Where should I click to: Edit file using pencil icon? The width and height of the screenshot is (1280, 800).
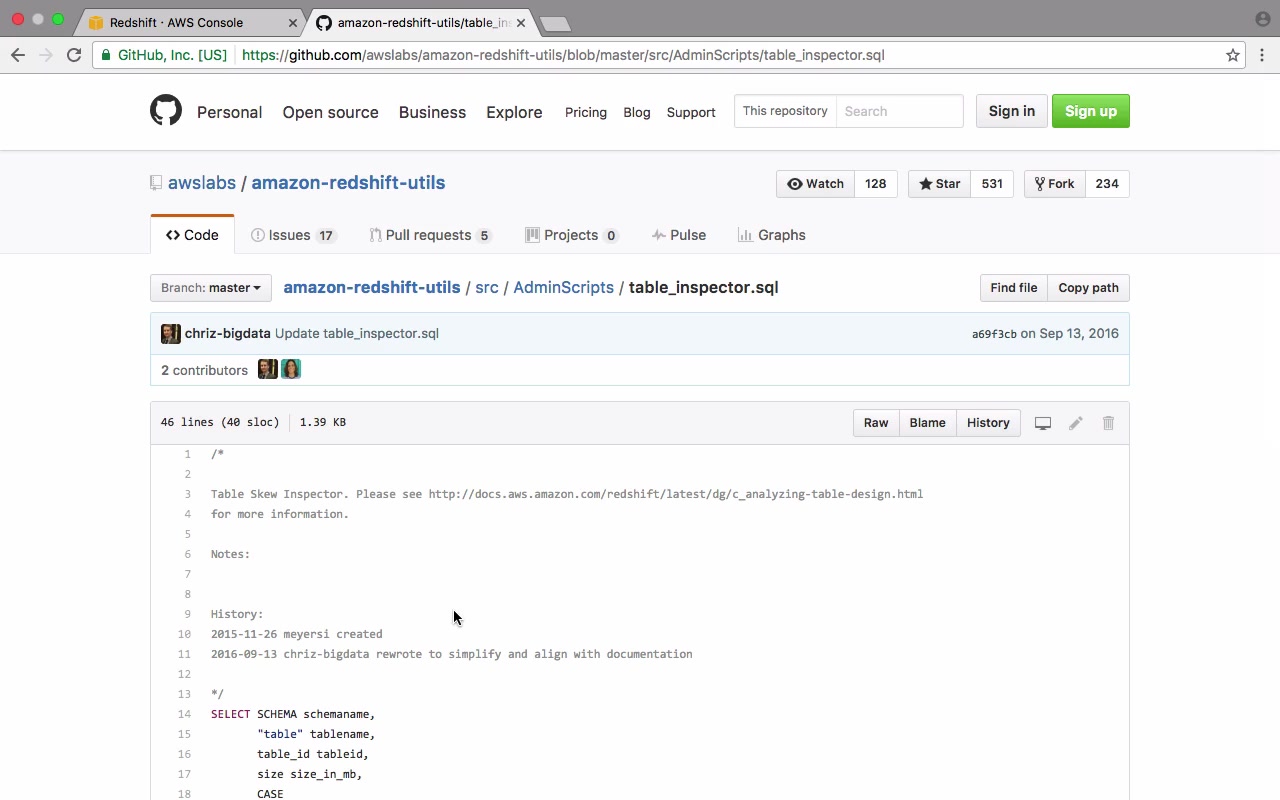pyautogui.click(x=1076, y=423)
